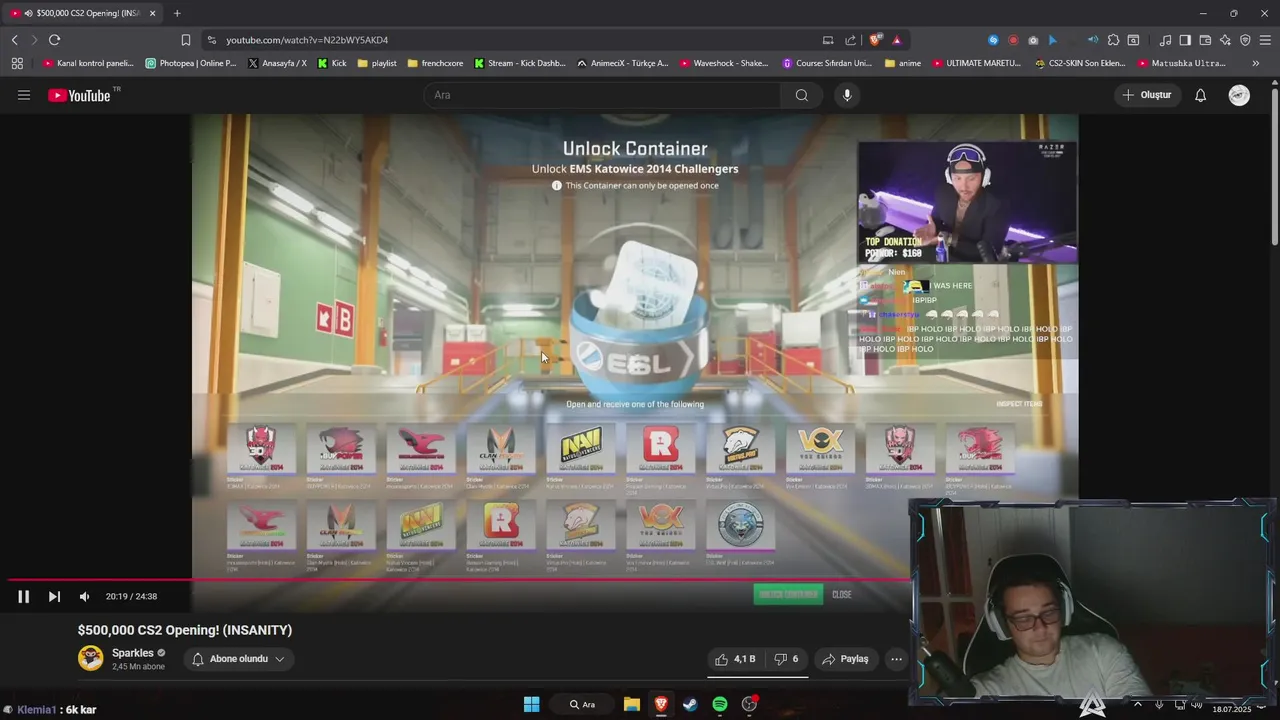Mute the YouTube player volume
The width and height of the screenshot is (1280, 720).
[84, 596]
